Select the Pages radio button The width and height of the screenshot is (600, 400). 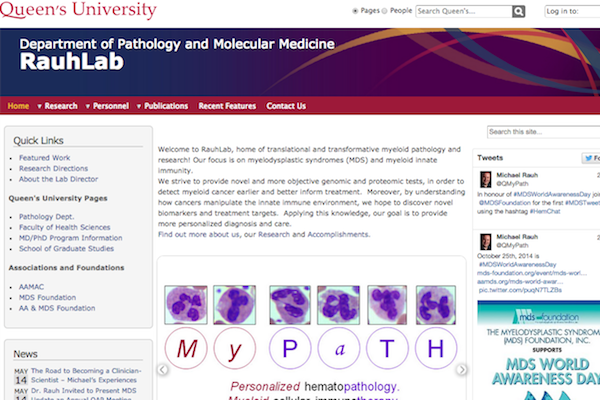[356, 11]
